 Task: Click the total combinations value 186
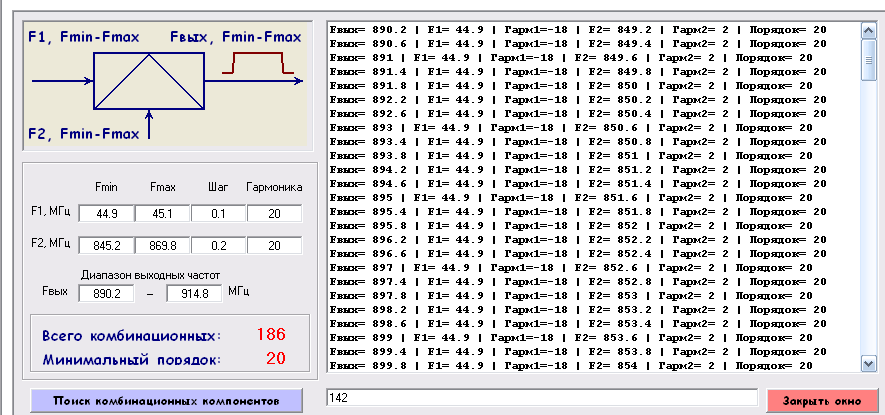click(x=271, y=334)
